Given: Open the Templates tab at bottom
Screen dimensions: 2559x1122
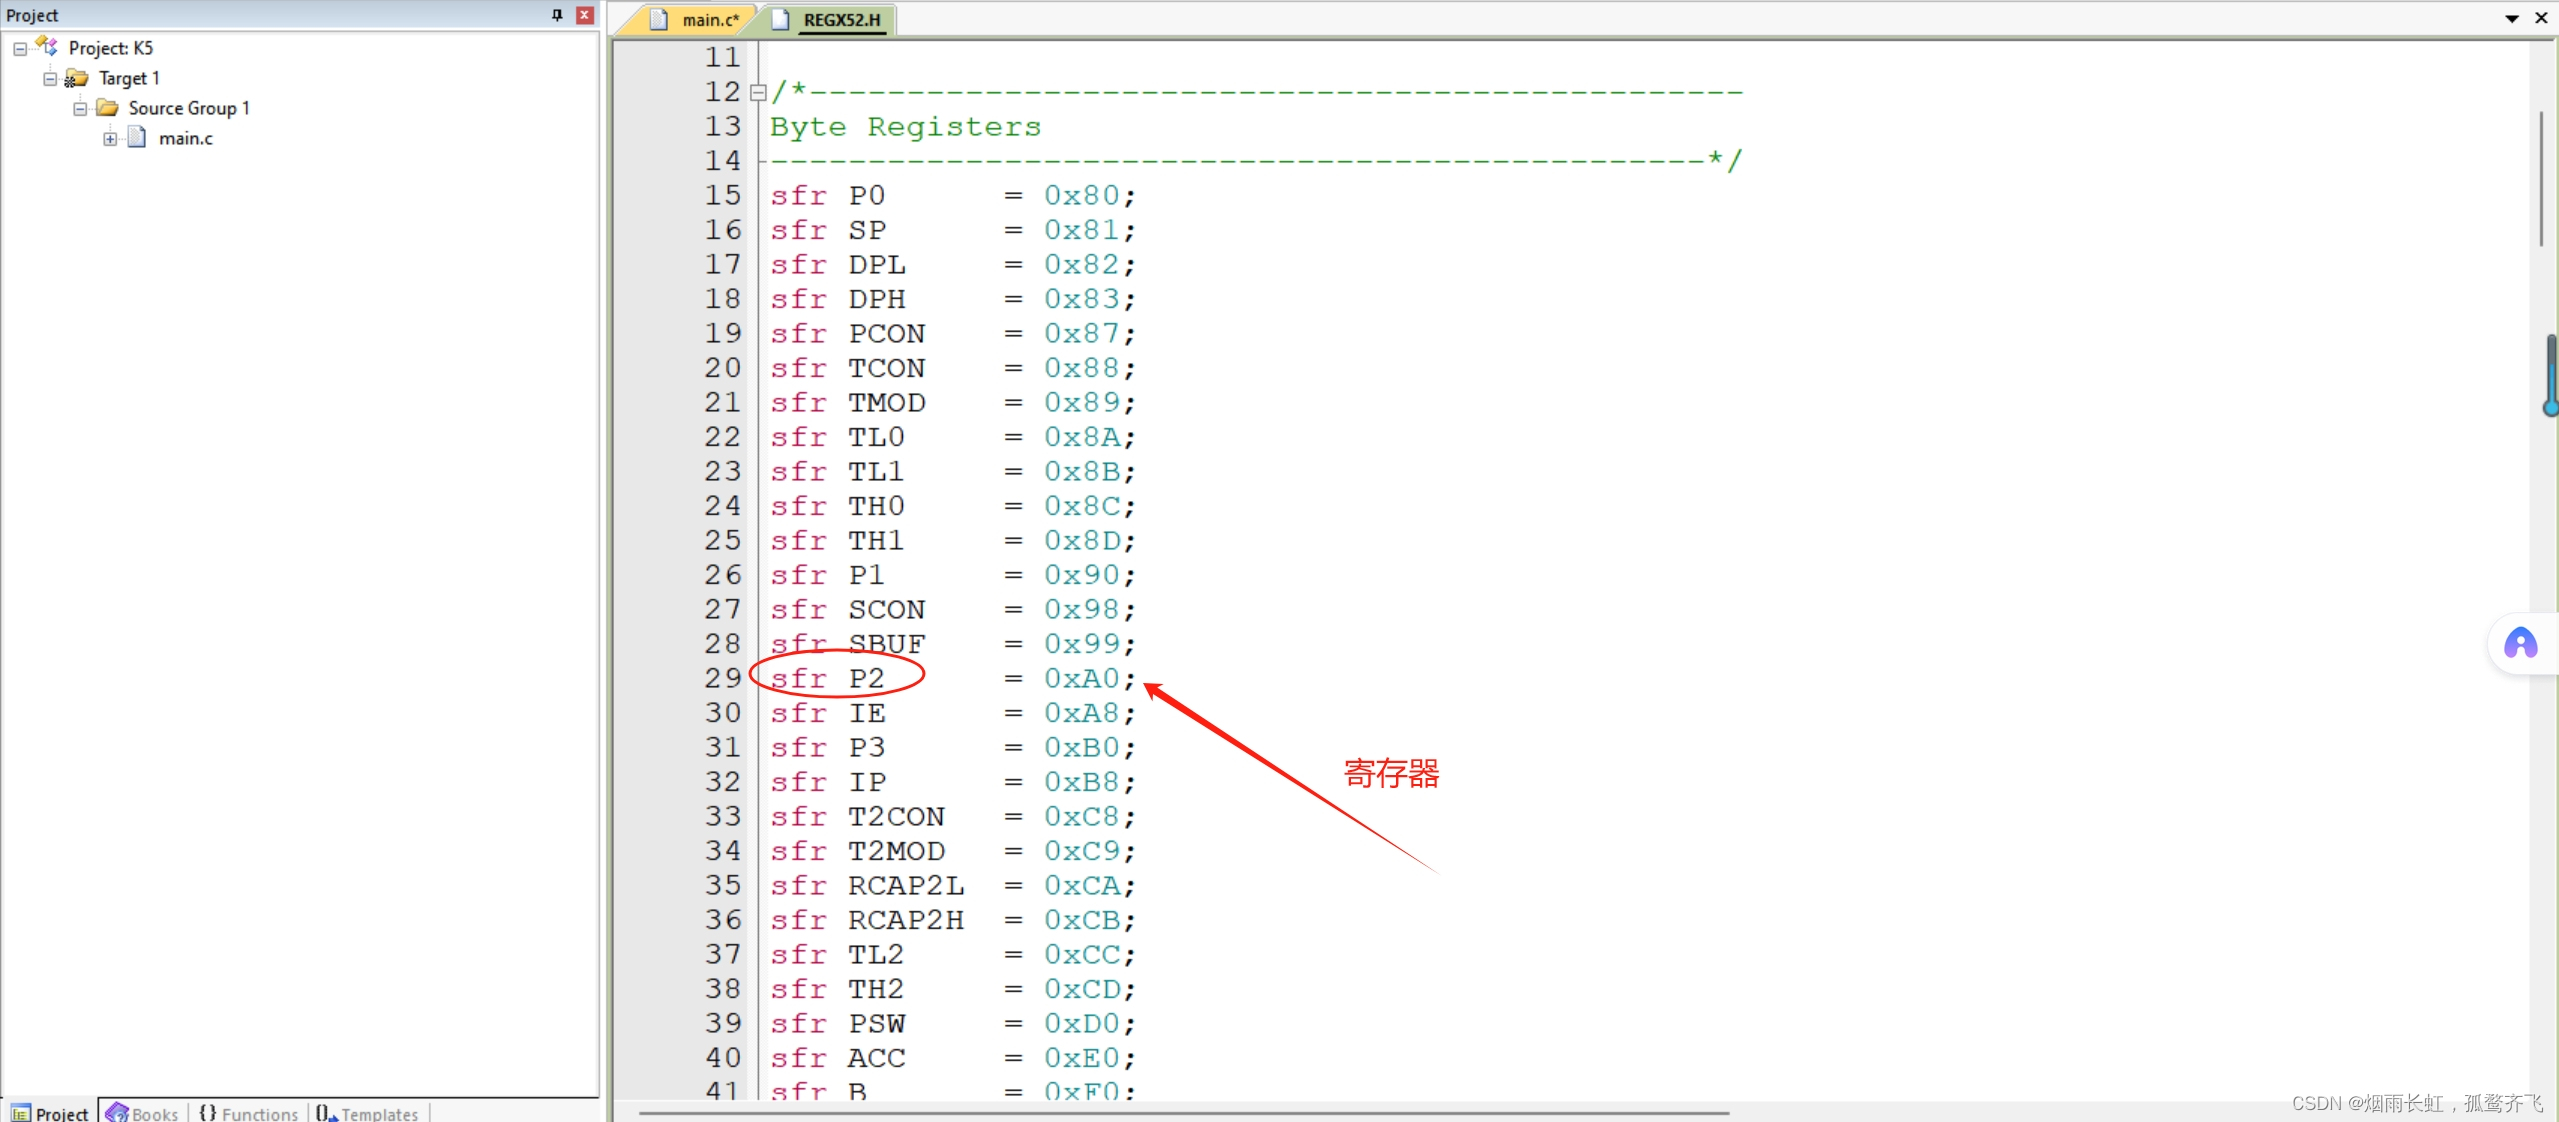Looking at the screenshot, I should tap(368, 1113).
